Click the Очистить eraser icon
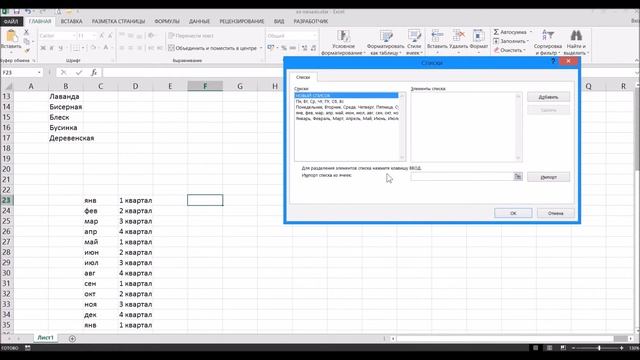 click(496, 51)
